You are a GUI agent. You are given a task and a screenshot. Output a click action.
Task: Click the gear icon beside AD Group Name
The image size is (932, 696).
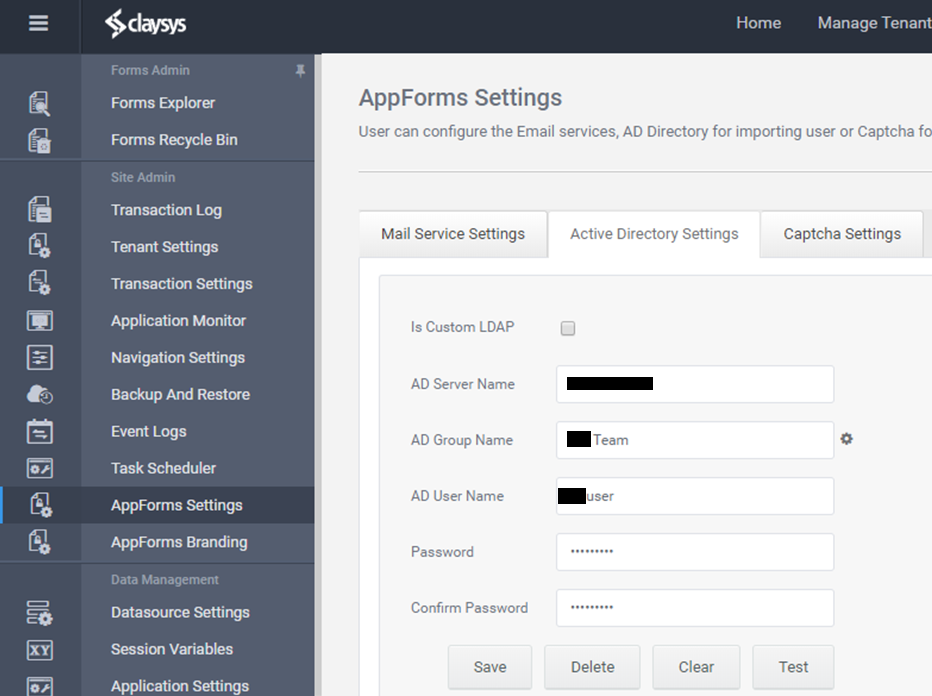(846, 439)
